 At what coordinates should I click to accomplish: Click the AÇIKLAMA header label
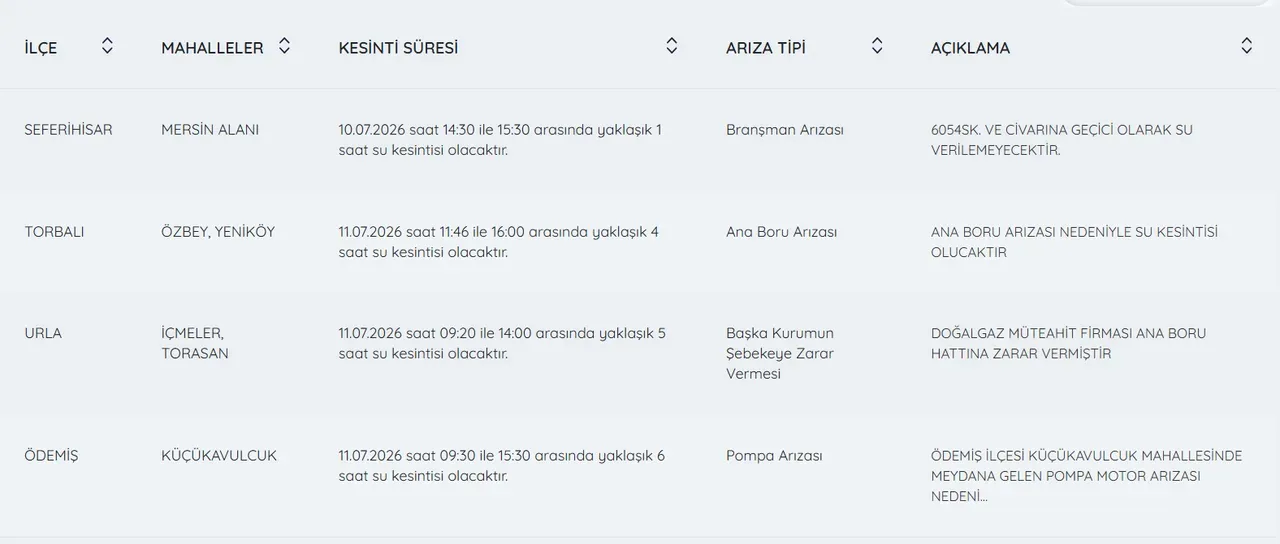click(970, 48)
